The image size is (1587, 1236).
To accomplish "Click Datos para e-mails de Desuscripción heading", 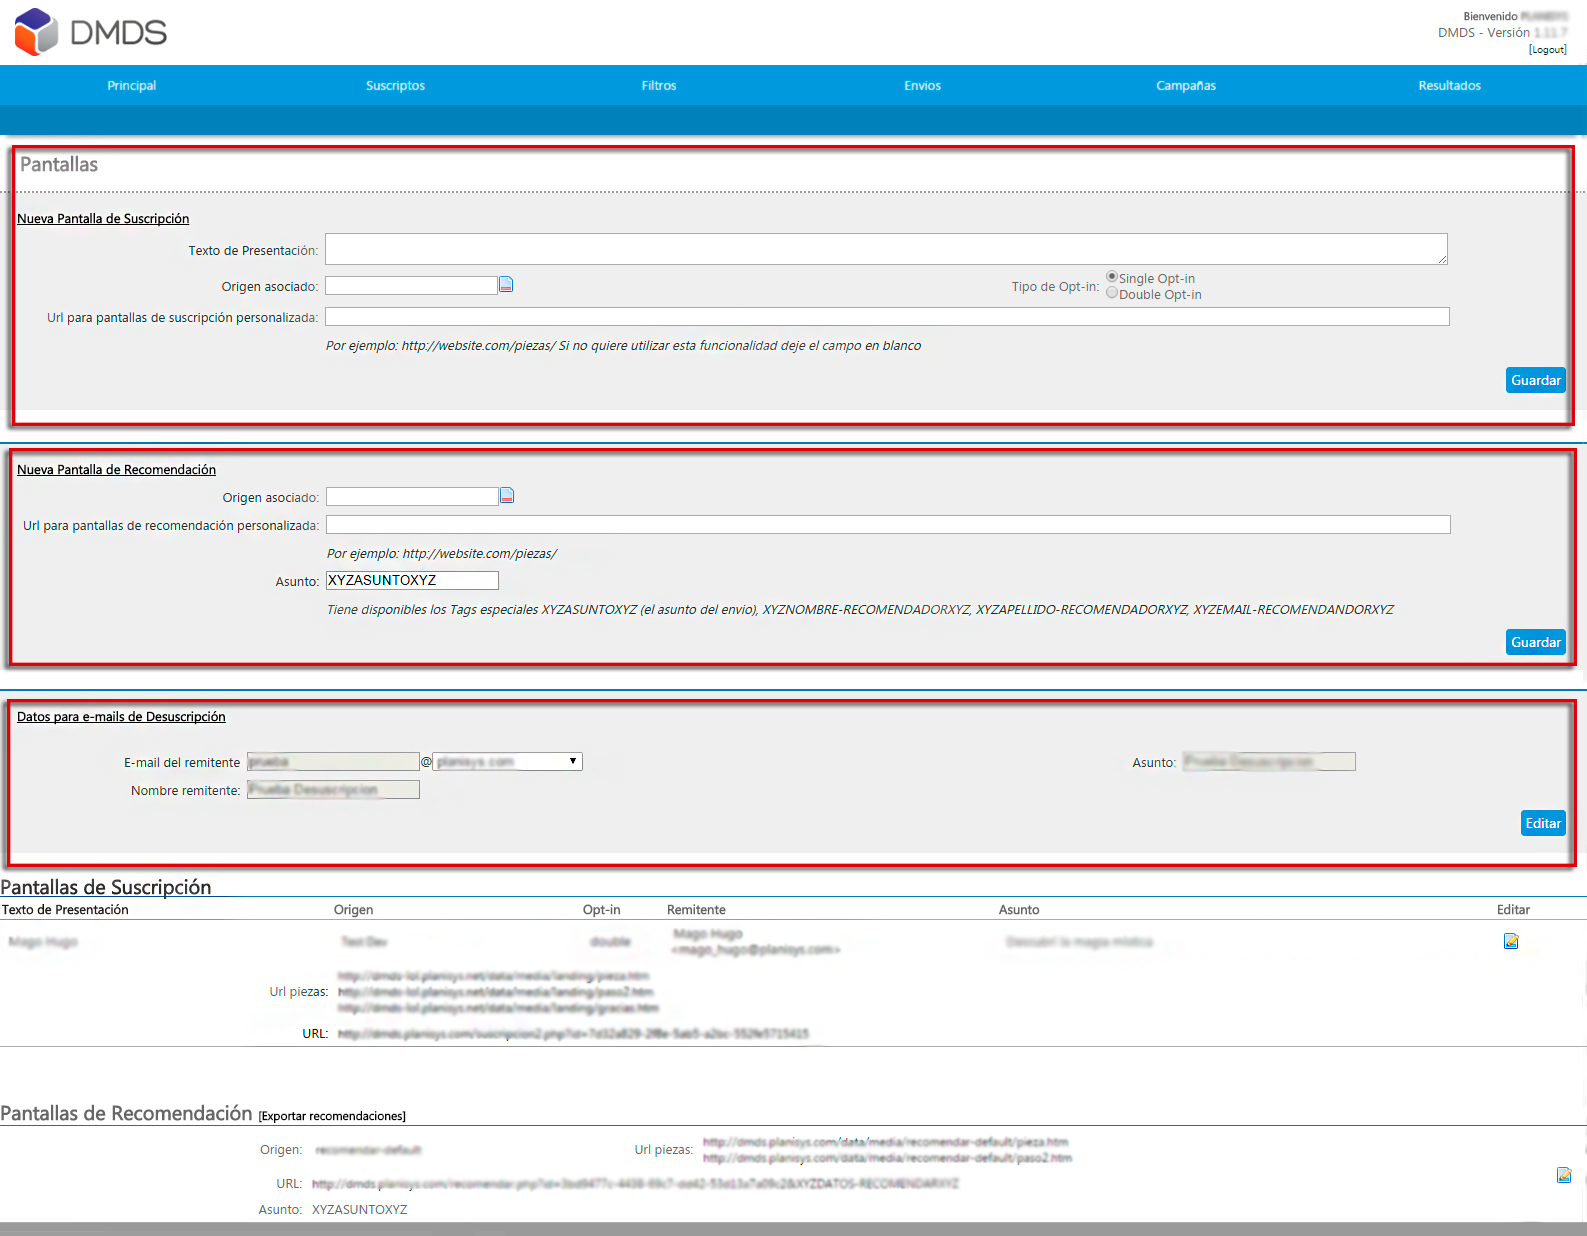I will [x=121, y=717].
